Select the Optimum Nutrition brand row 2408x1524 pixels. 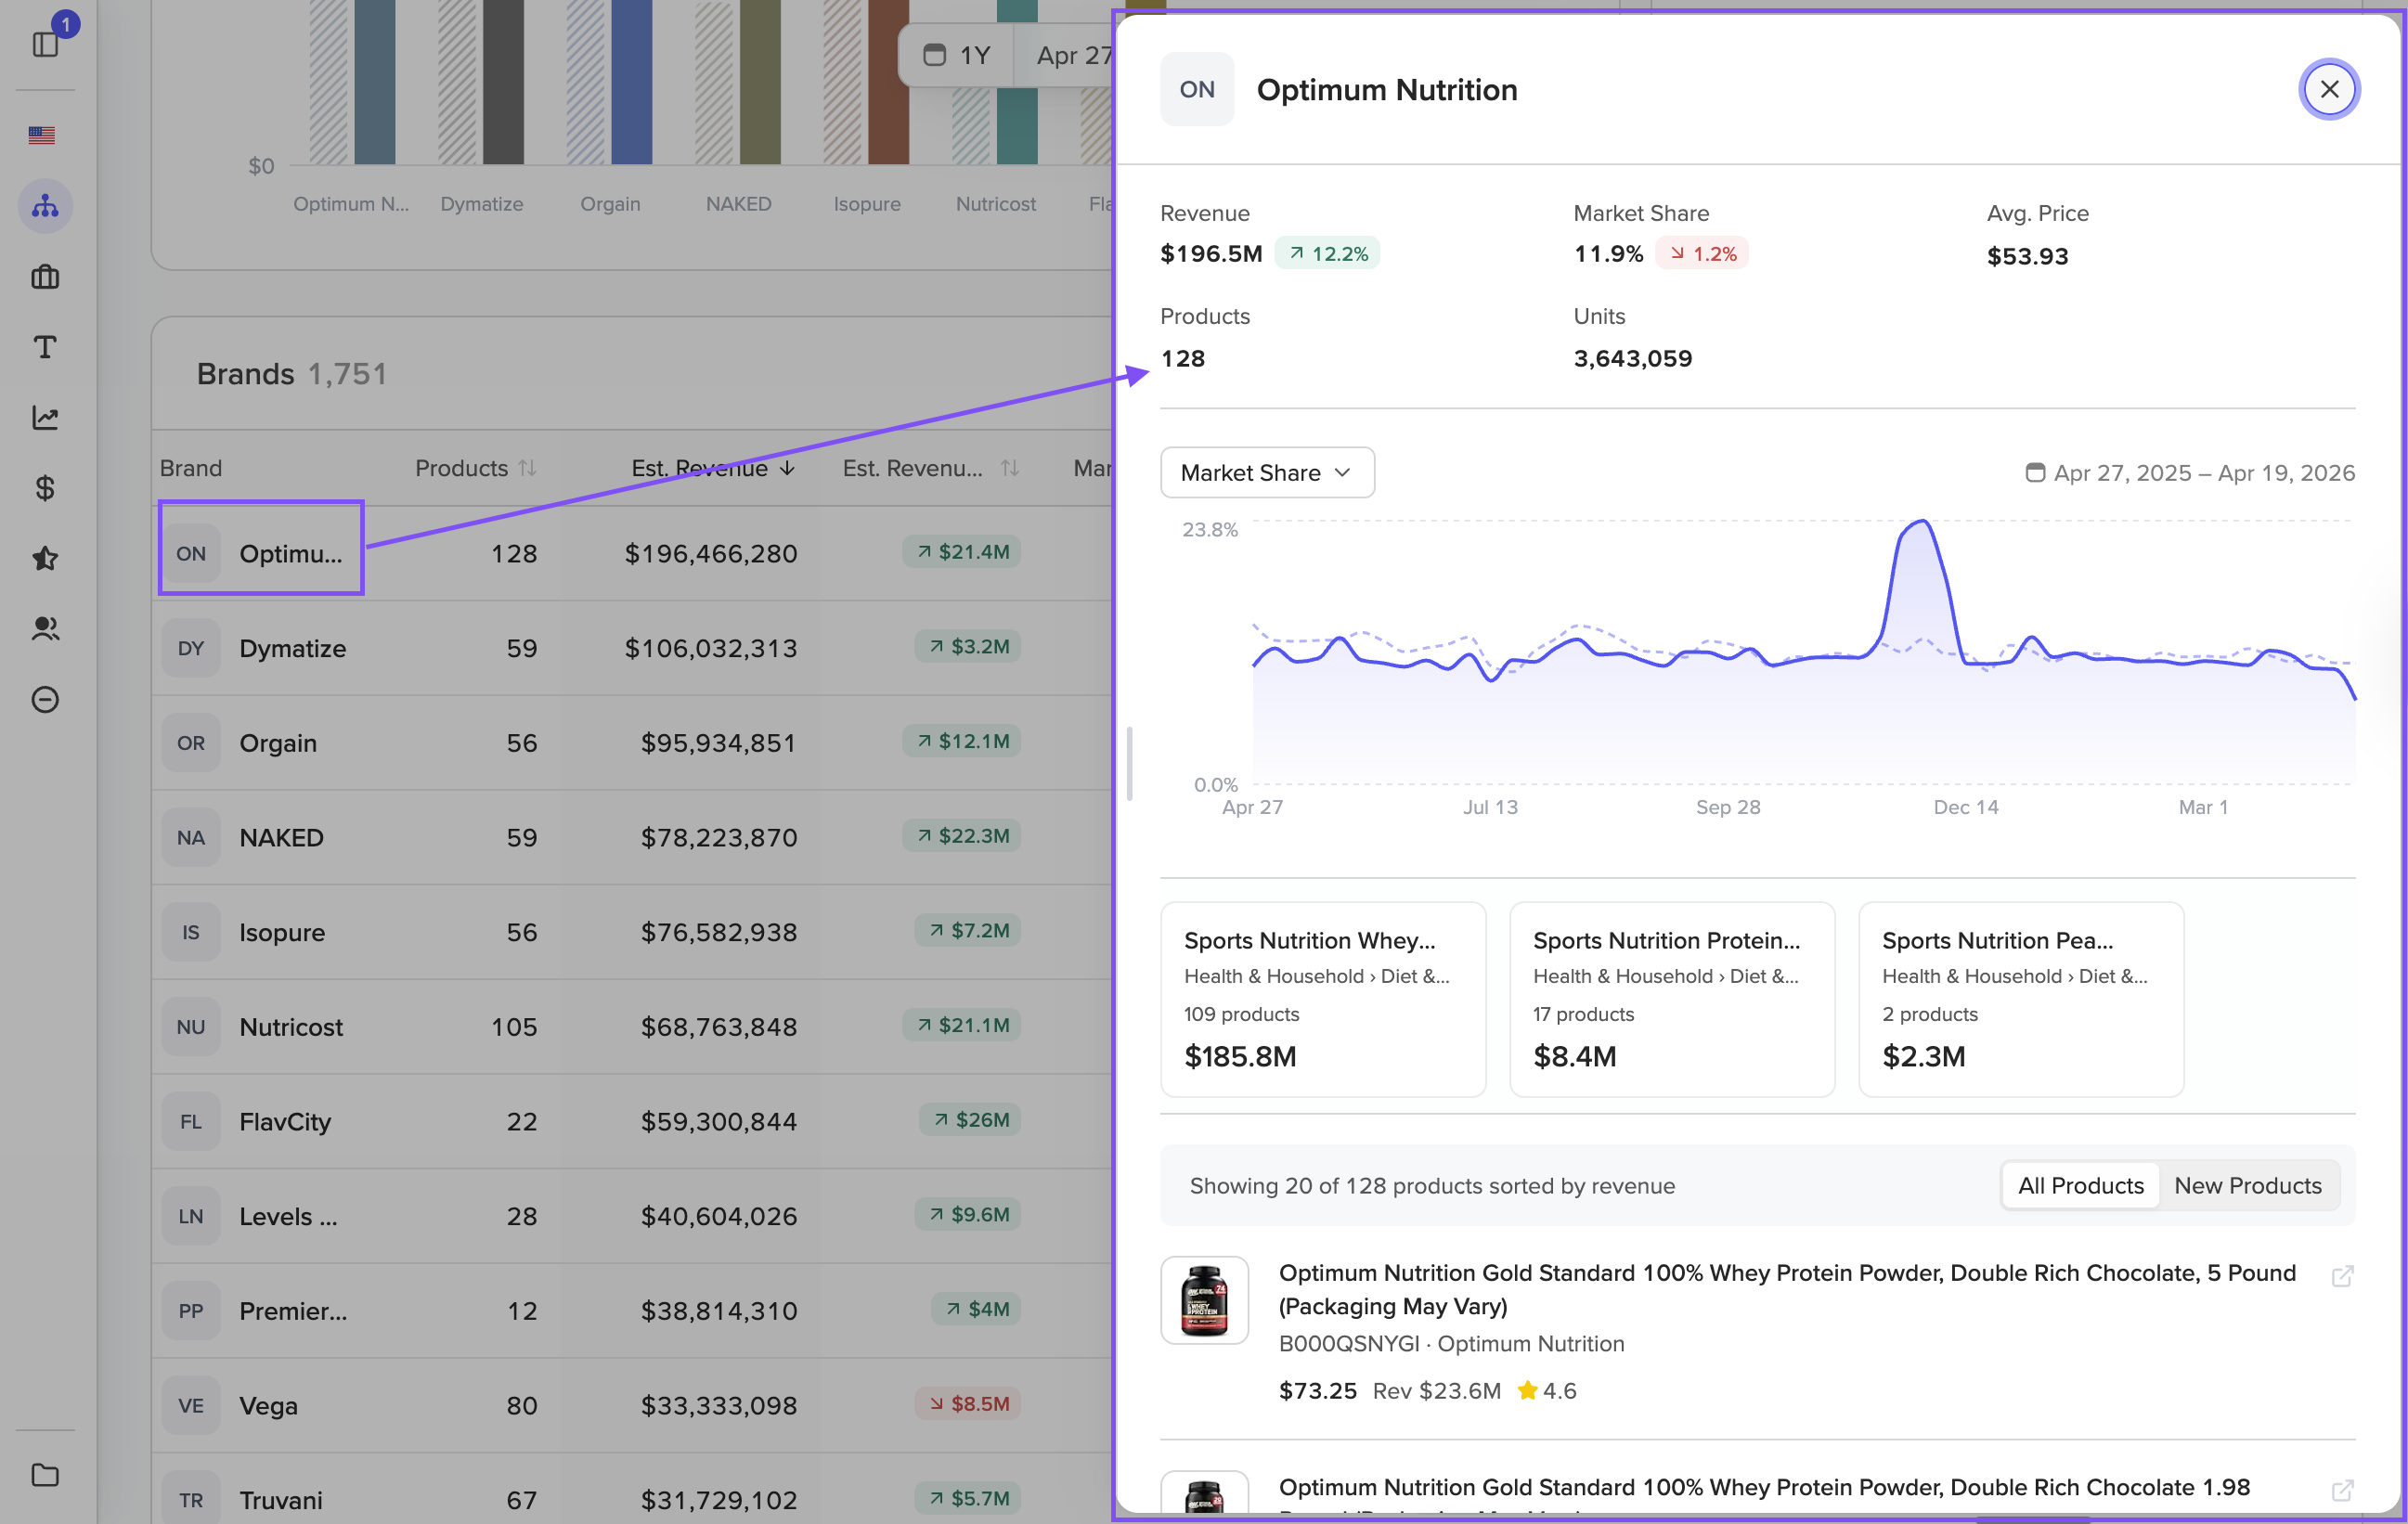click(x=632, y=553)
